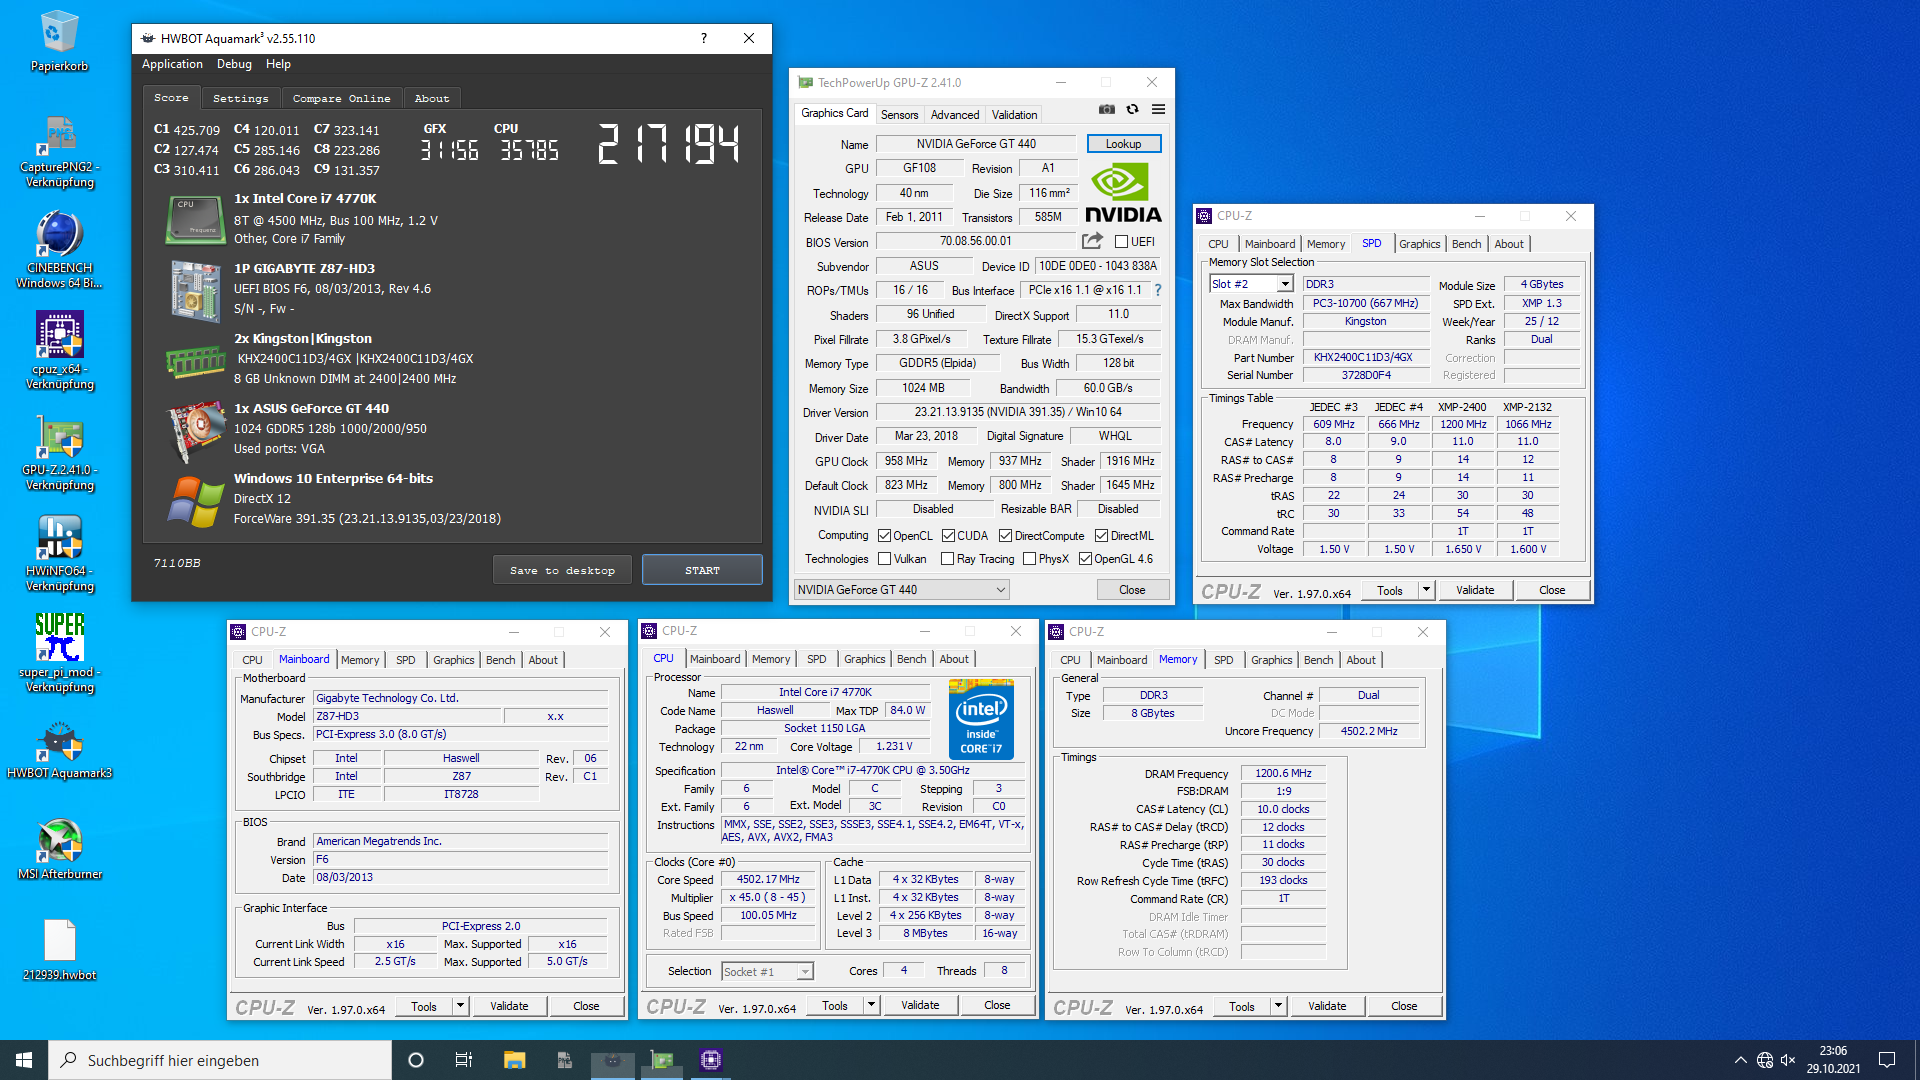The height and width of the screenshot is (1080, 1920).
Task: Toggle the UEFI checkbox in GPU-Z
Action: click(1122, 242)
